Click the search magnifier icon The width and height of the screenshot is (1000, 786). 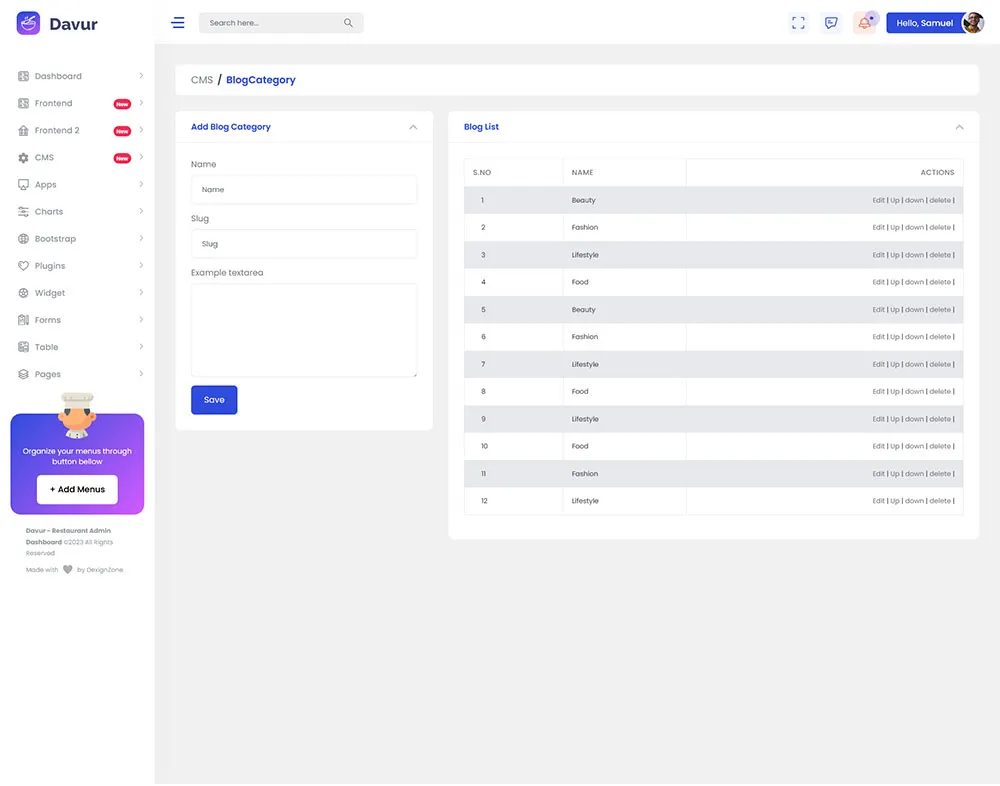pyautogui.click(x=348, y=23)
